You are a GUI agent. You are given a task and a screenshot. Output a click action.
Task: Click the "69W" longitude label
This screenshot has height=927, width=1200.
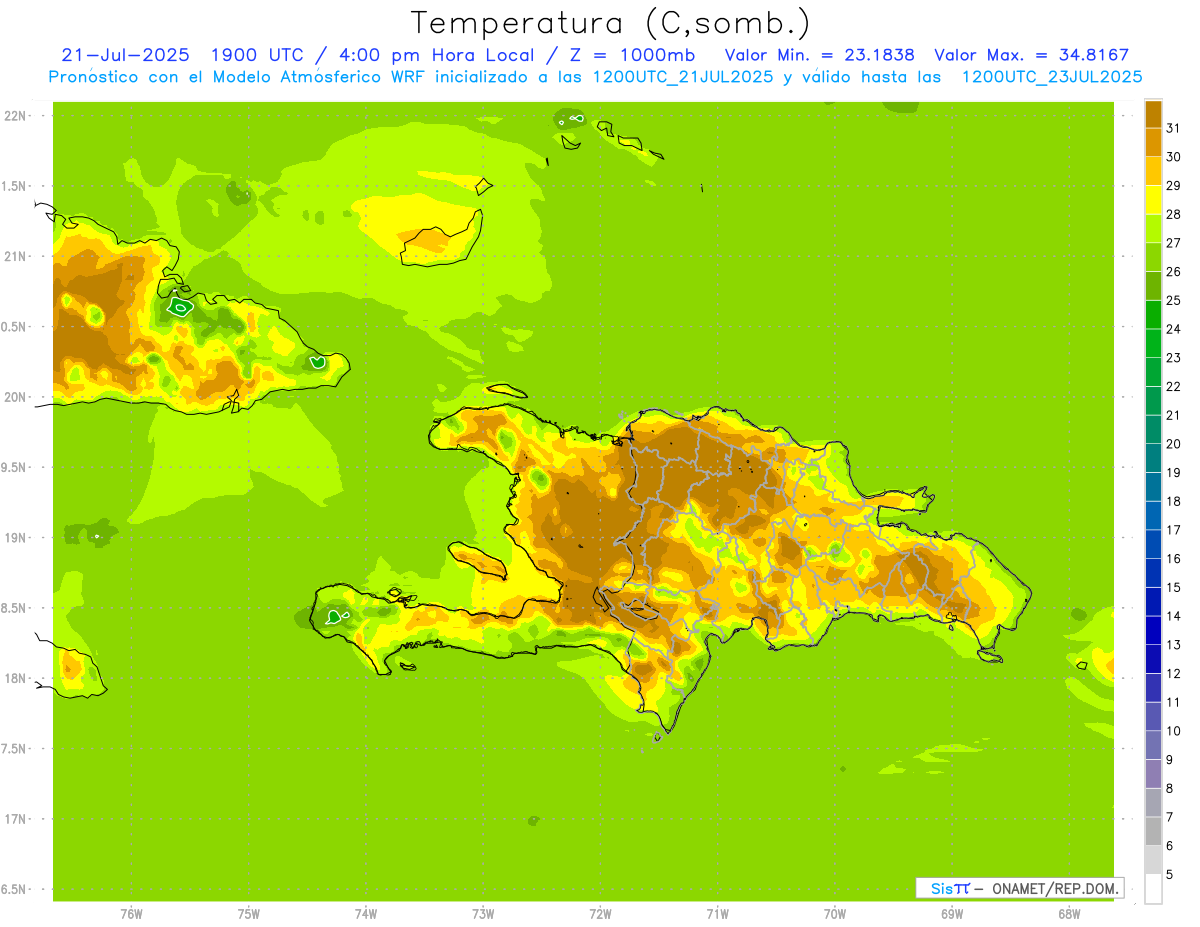952,915
